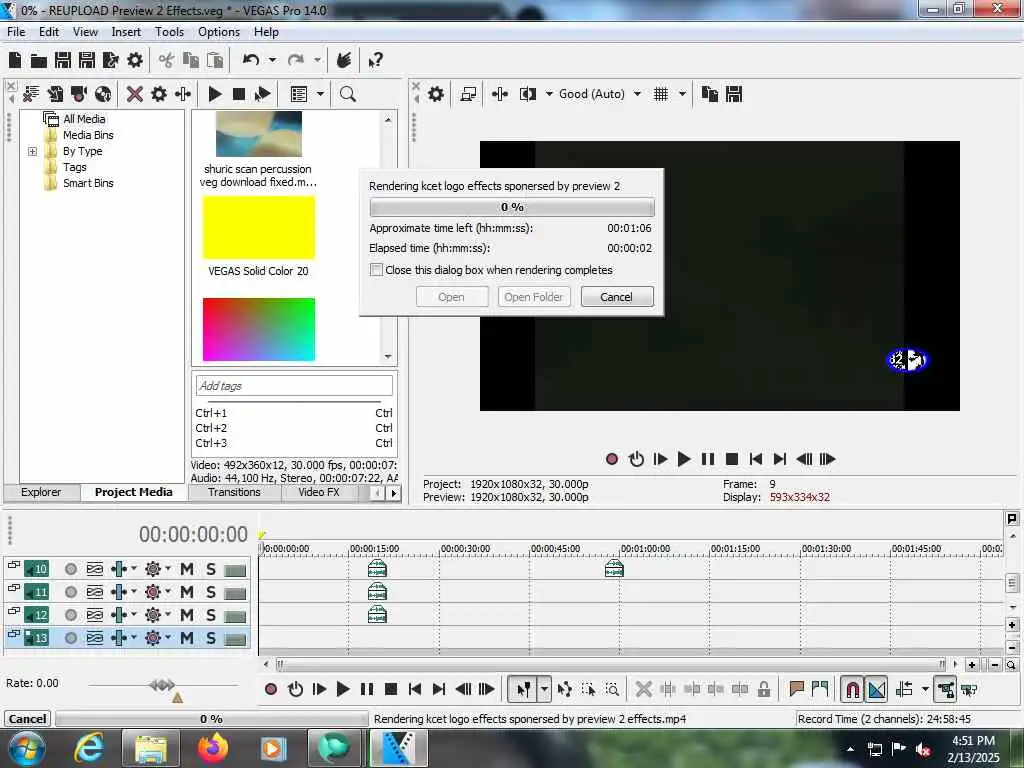1024x768 pixels.
Task: Select the Smart Bins folder
Action: 88,183
